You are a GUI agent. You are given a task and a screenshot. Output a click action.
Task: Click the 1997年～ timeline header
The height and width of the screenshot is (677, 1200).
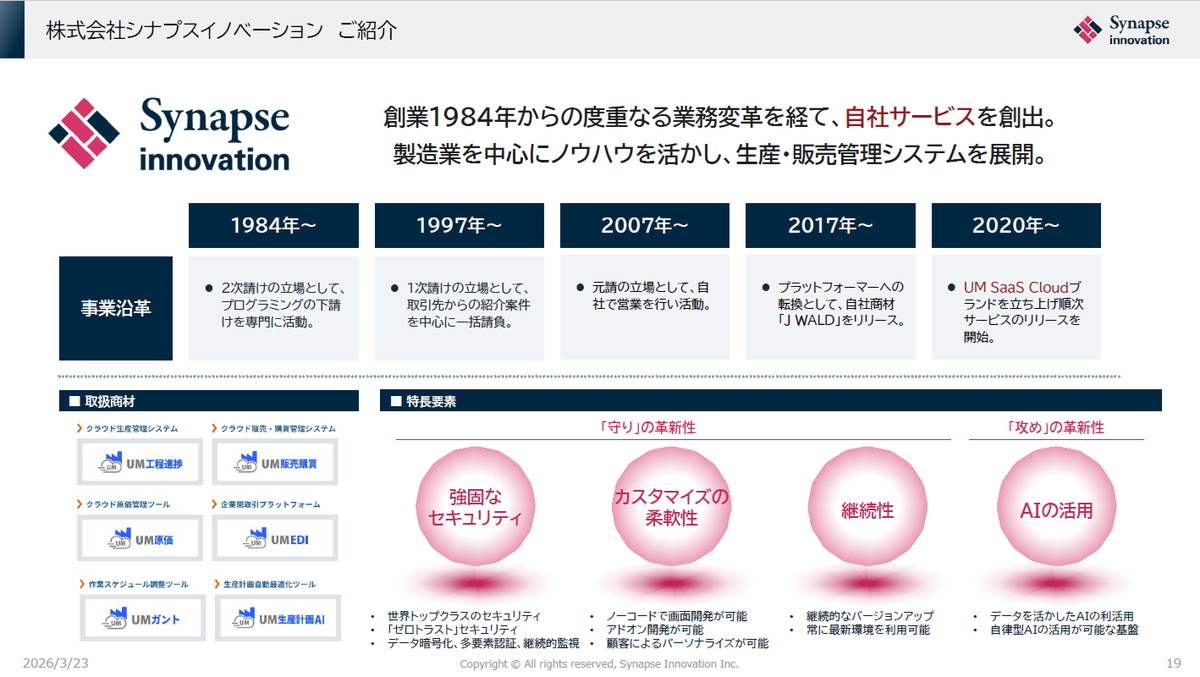pos(459,225)
